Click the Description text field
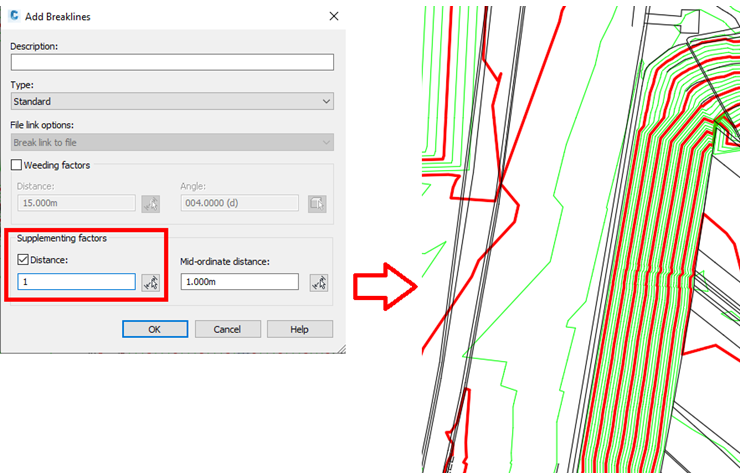Image resolution: width=744 pixels, height=473 pixels. (172, 62)
